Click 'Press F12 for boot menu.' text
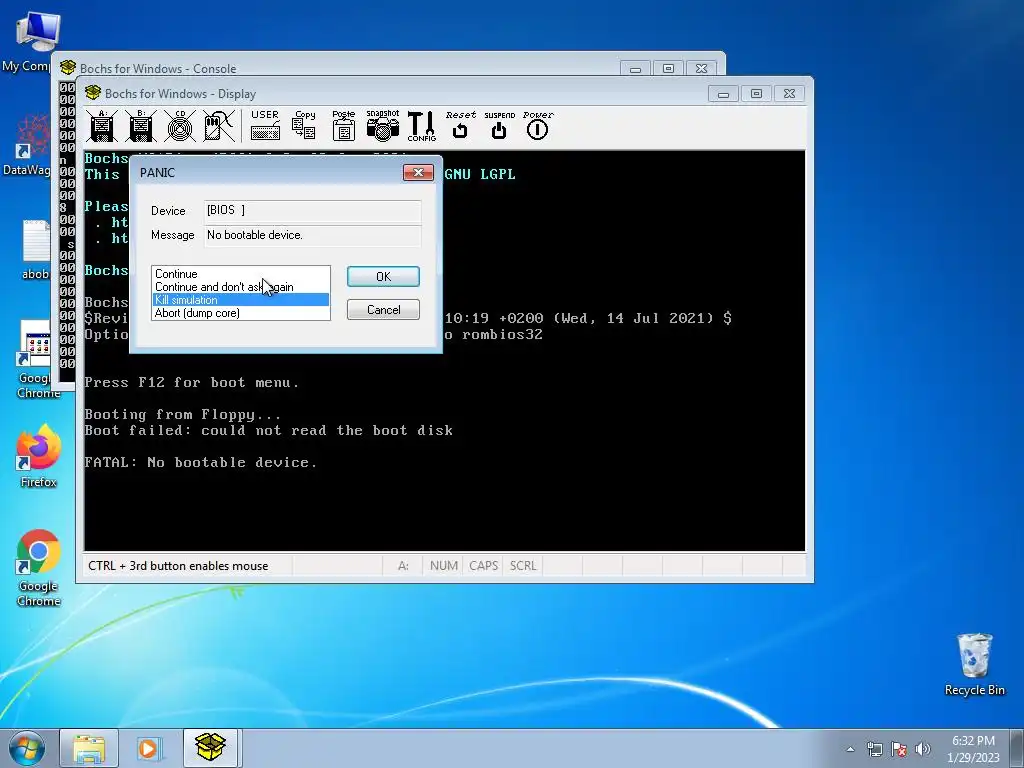This screenshot has height=768, width=1024. tap(192, 383)
